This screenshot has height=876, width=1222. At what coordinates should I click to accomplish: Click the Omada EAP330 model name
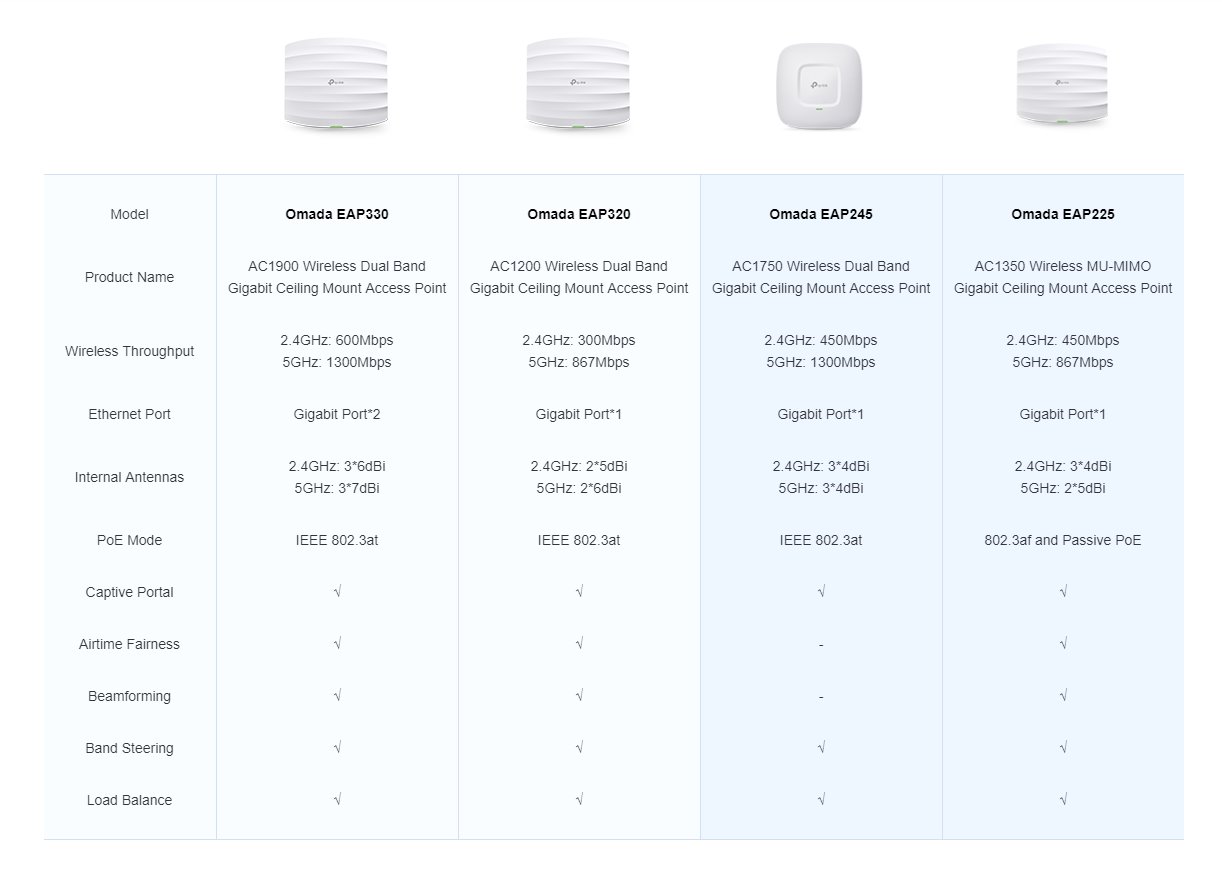click(x=337, y=214)
